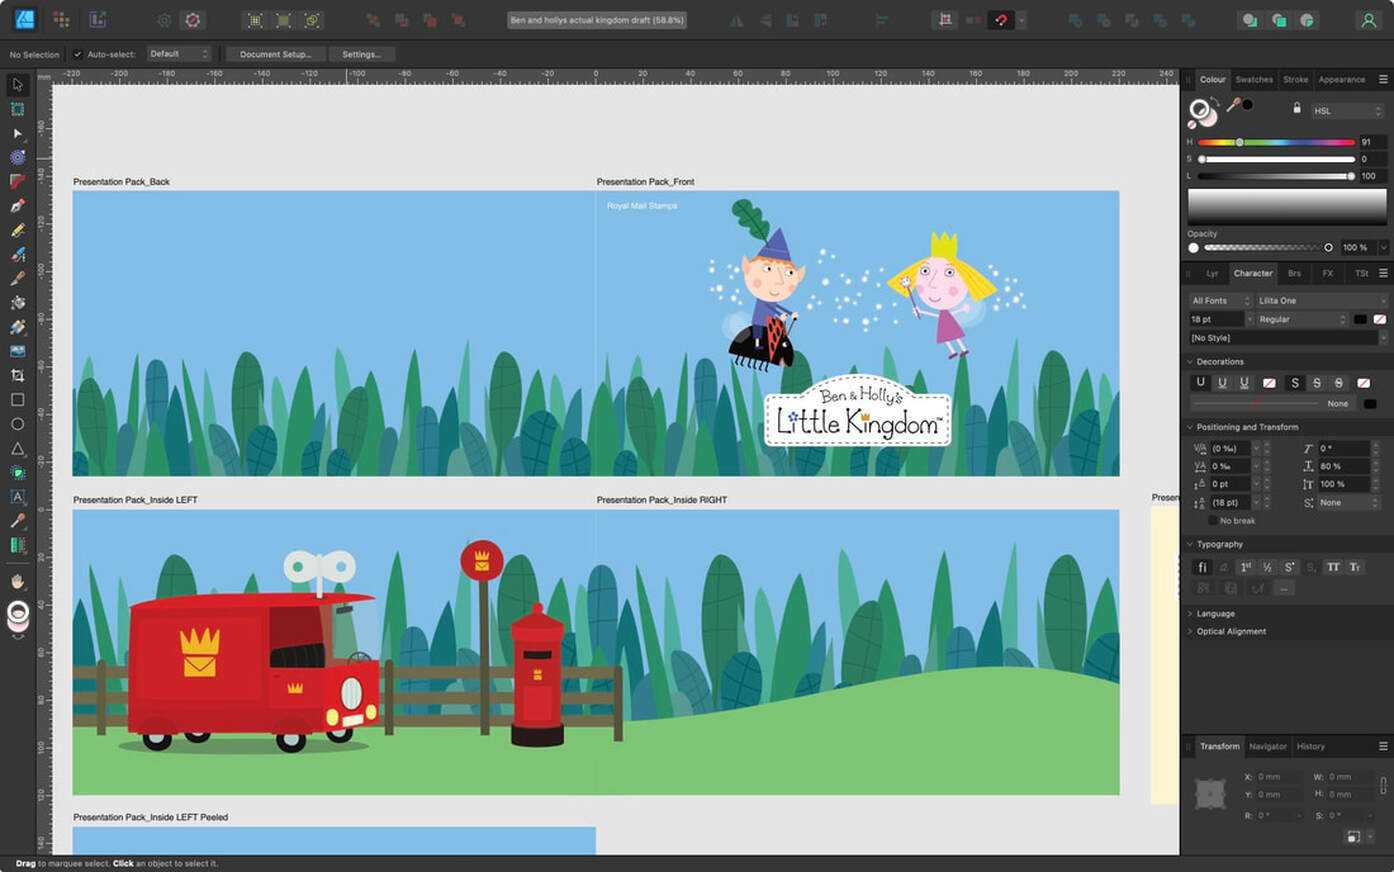Toggle standard ligatures fi button
Screen dimensions: 1394x872
[1202, 567]
